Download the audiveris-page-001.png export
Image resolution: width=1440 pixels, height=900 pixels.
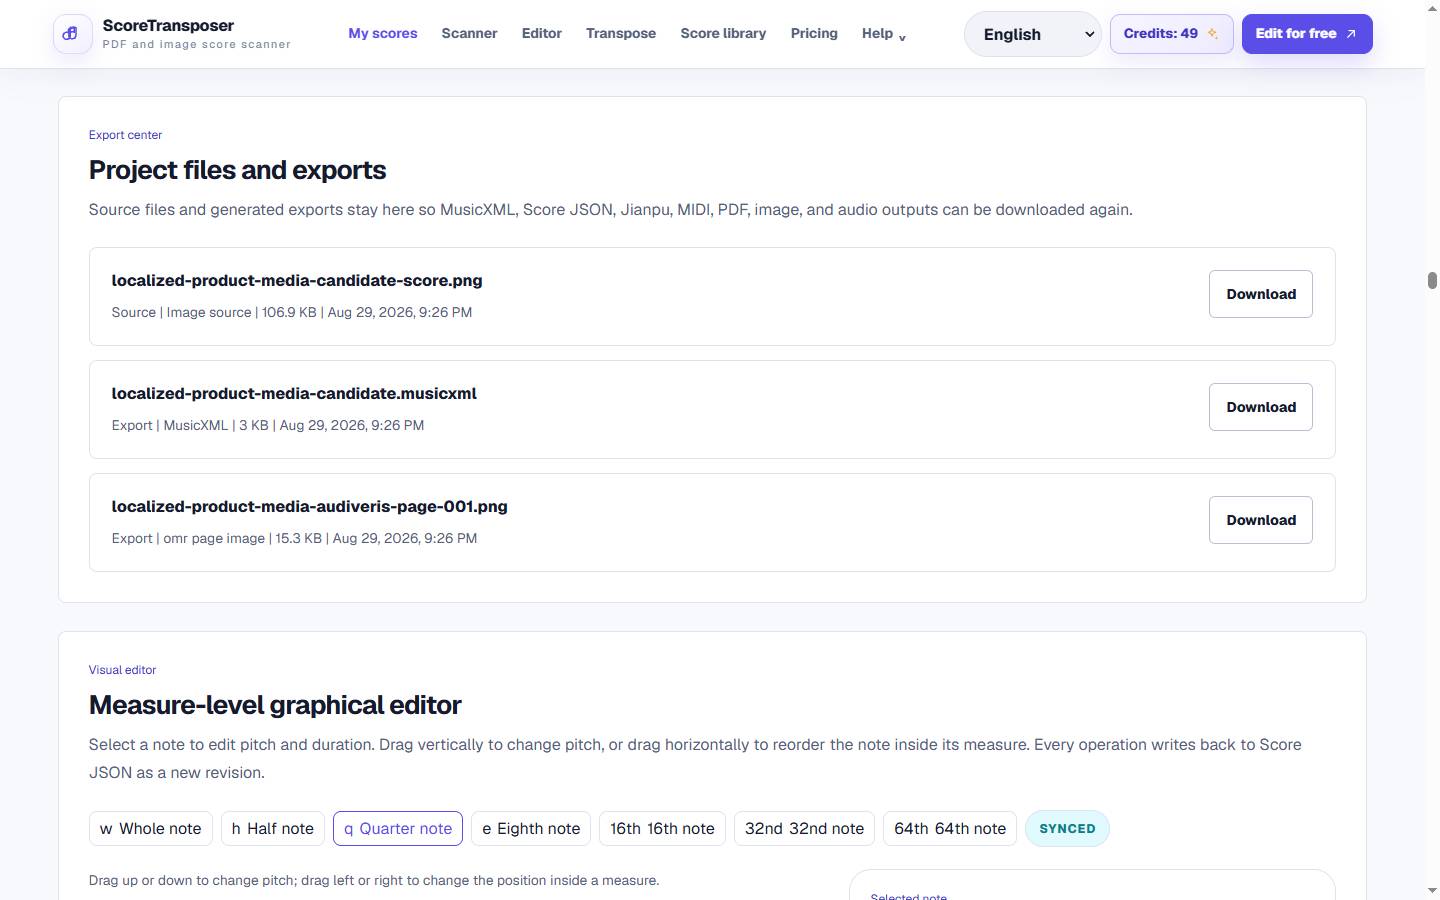click(1260, 520)
